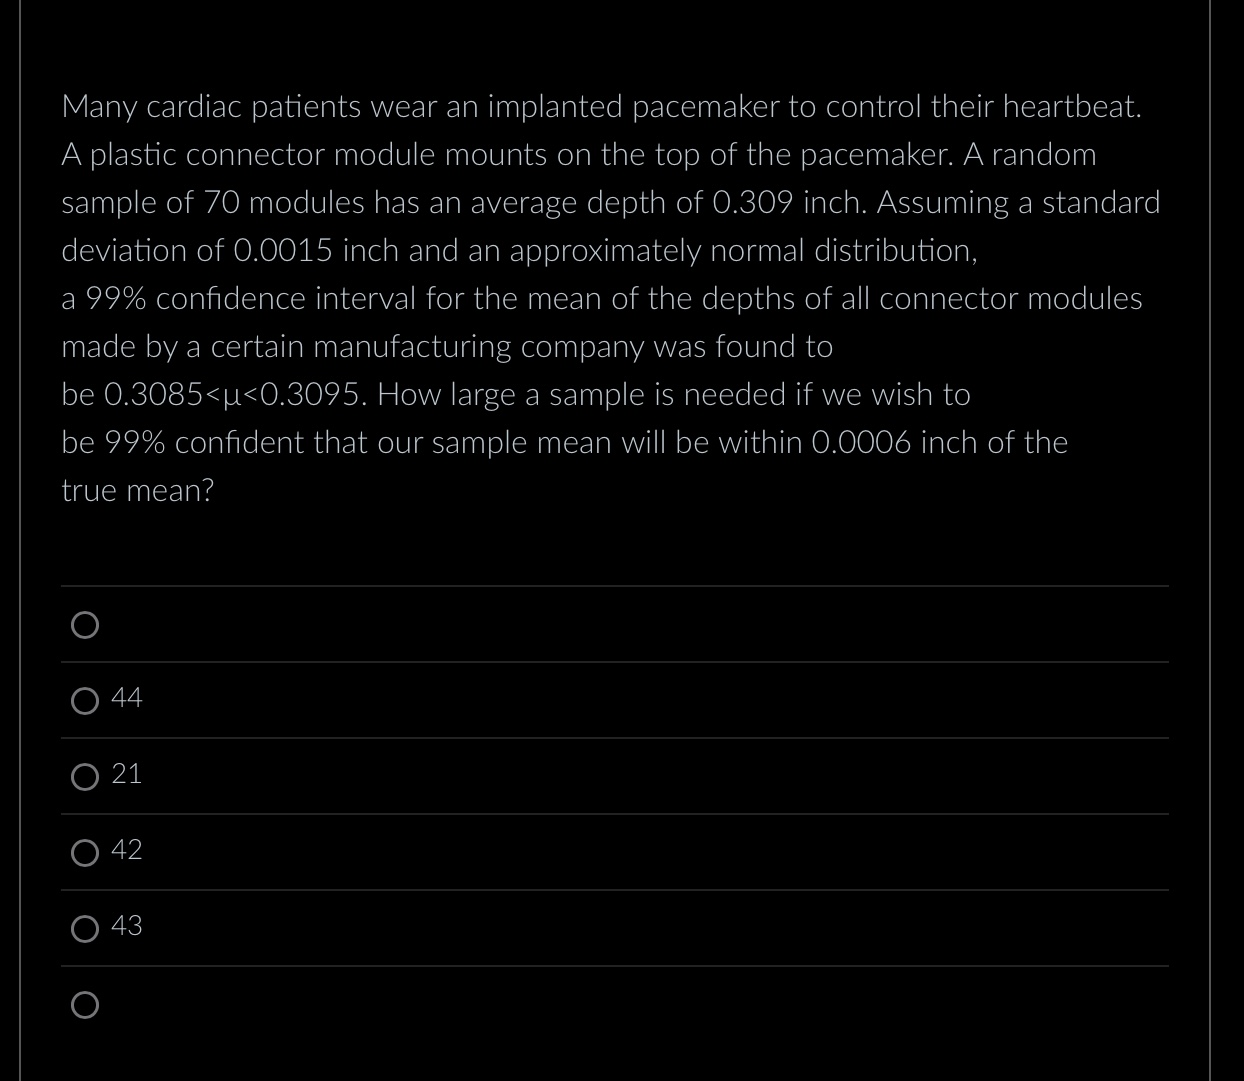This screenshot has height=1081, width=1244.
Task: Click the answer label showing 21
Action: tap(126, 774)
